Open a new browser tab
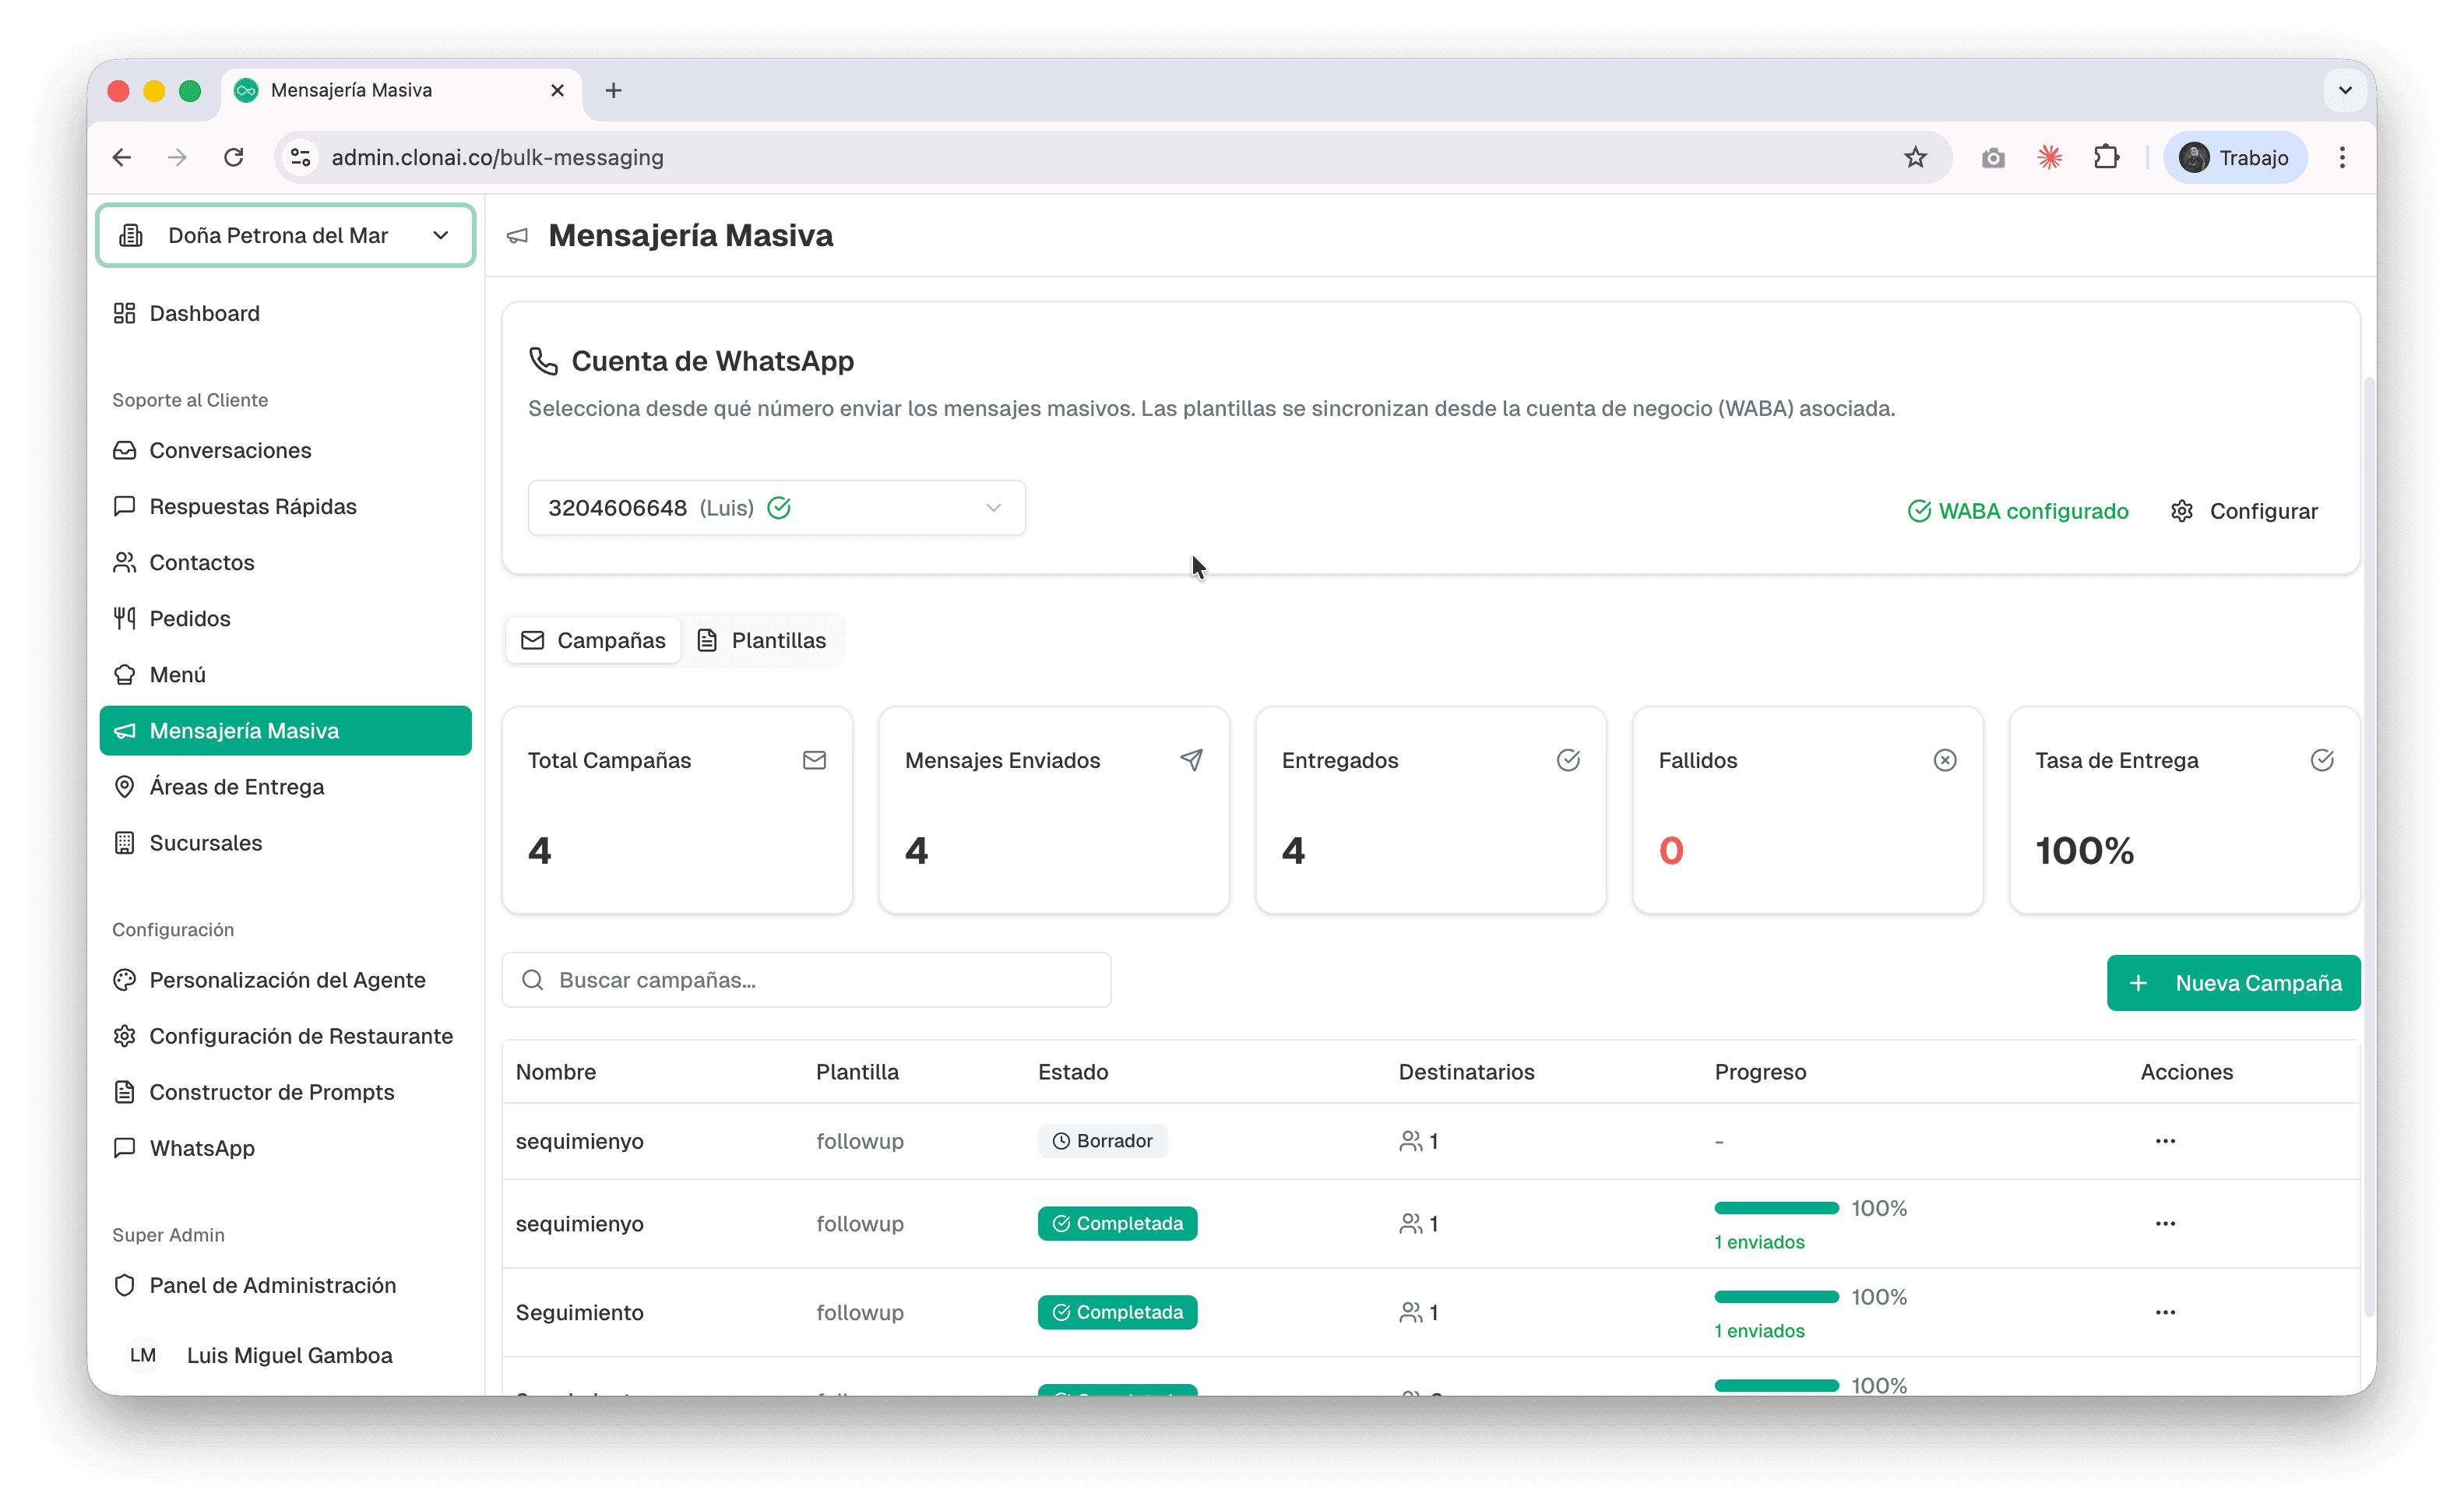Image resolution: width=2464 pixels, height=1511 pixels. pyautogui.click(x=614, y=90)
